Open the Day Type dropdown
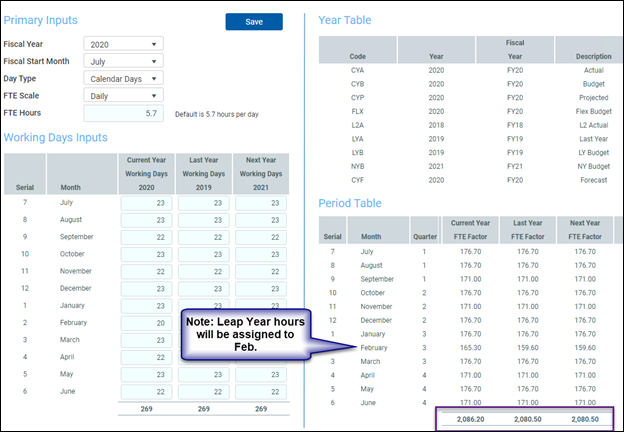The height and width of the screenshot is (432, 624). tap(124, 78)
